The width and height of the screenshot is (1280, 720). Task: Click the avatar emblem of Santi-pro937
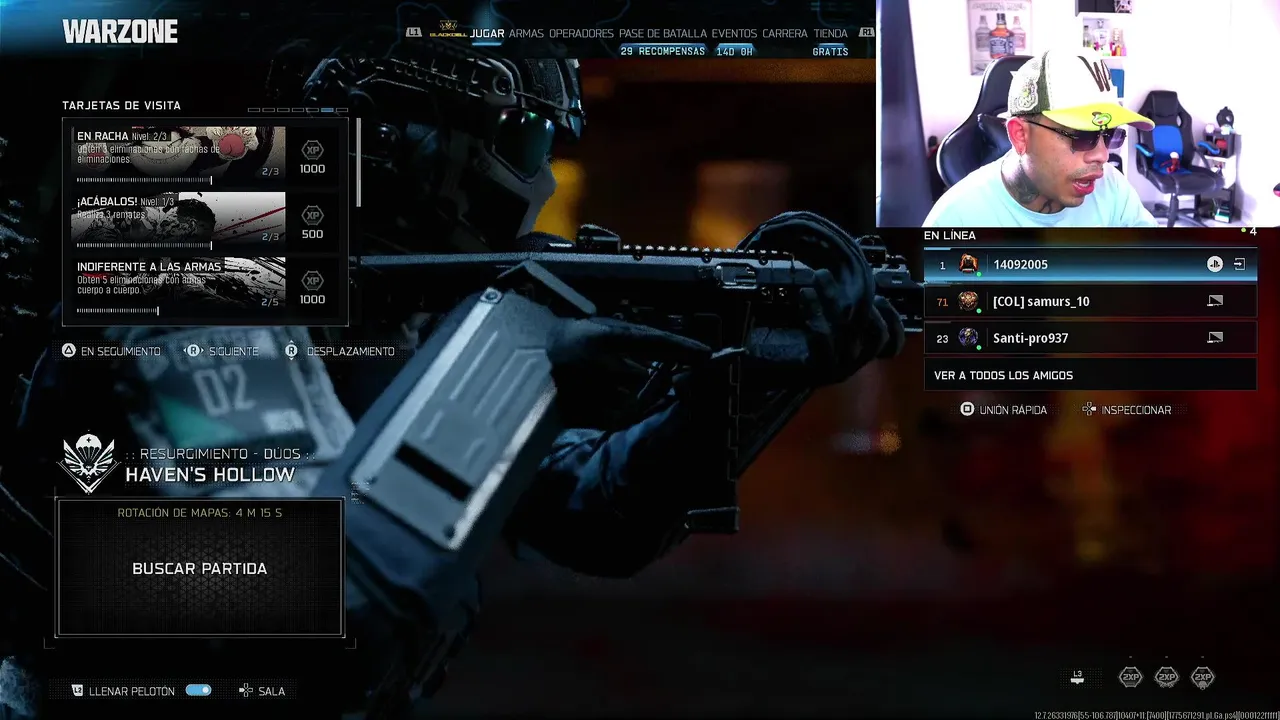pyautogui.click(x=968, y=338)
